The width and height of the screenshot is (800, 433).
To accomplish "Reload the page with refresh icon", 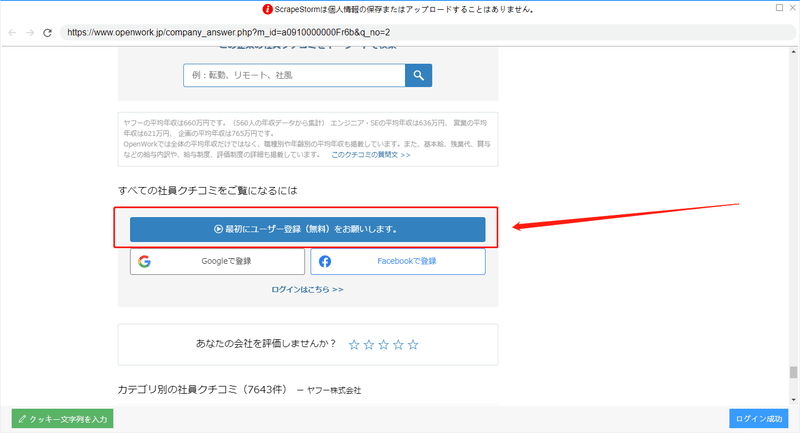I will click(x=47, y=33).
